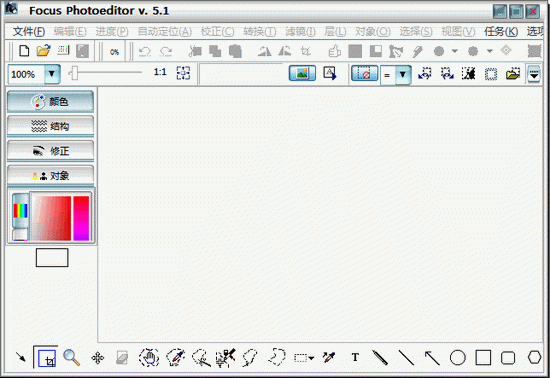Select the move four-arrow tool
The height and width of the screenshot is (378, 550).
click(98, 358)
